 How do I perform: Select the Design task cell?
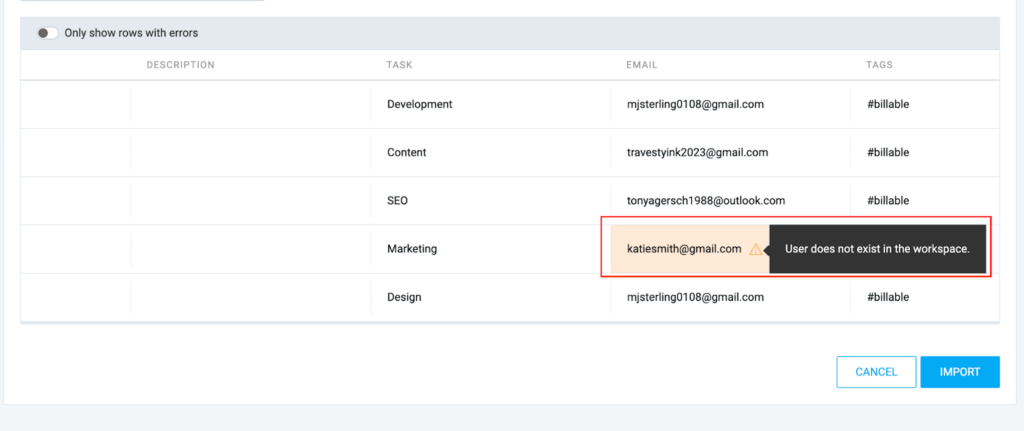pos(404,297)
